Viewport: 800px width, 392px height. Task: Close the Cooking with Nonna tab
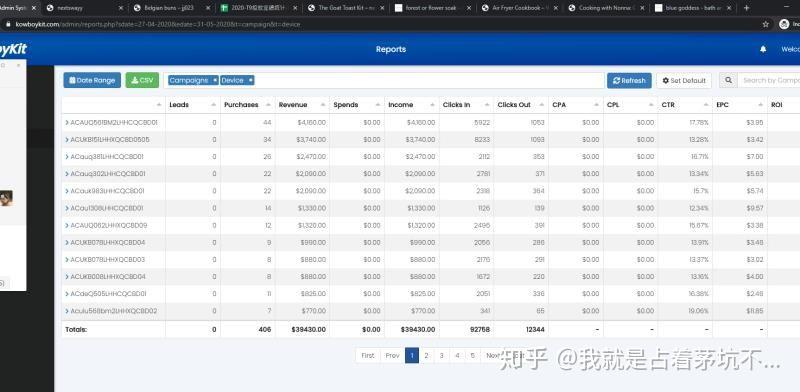pos(642,8)
